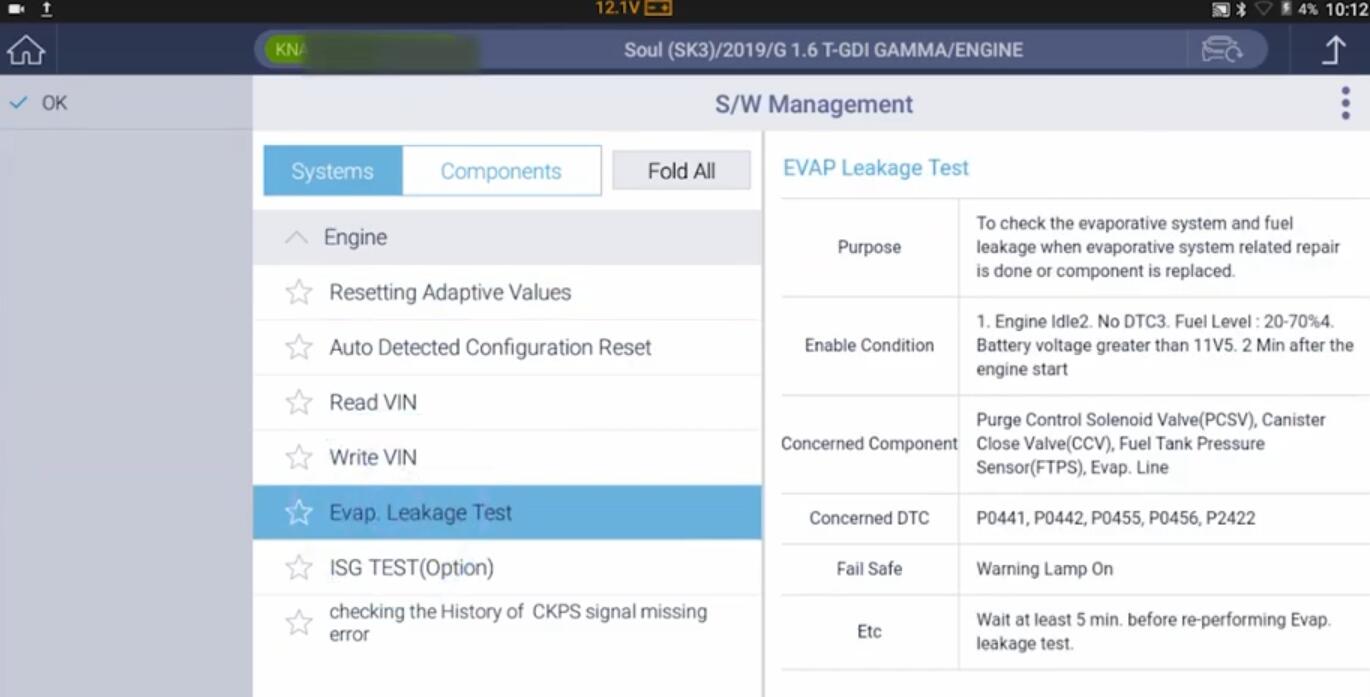Confirm with the OK button

pos(125,102)
